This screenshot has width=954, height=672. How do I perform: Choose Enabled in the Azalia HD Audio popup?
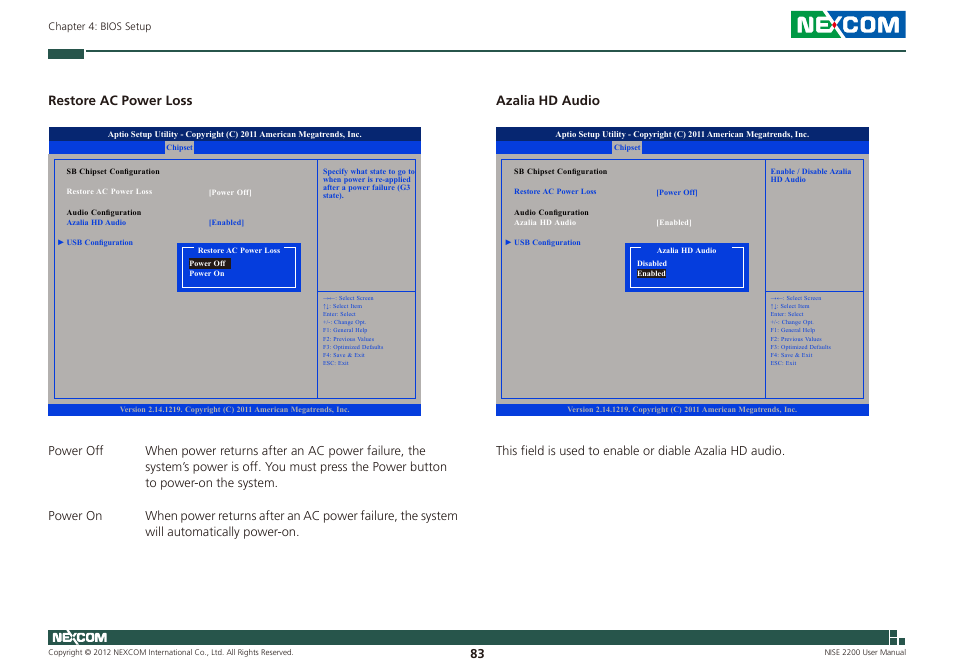[x=652, y=274]
